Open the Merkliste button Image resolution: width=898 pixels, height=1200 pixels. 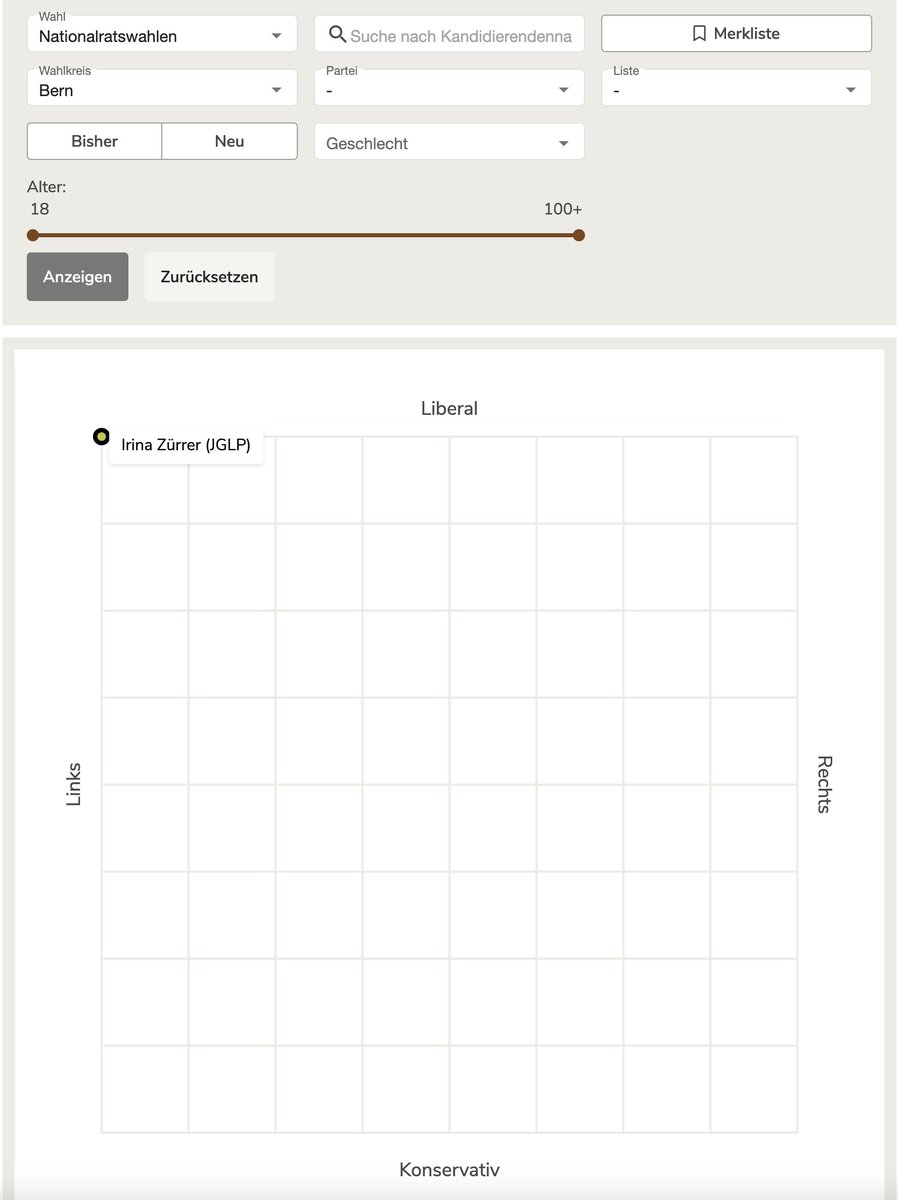736,33
